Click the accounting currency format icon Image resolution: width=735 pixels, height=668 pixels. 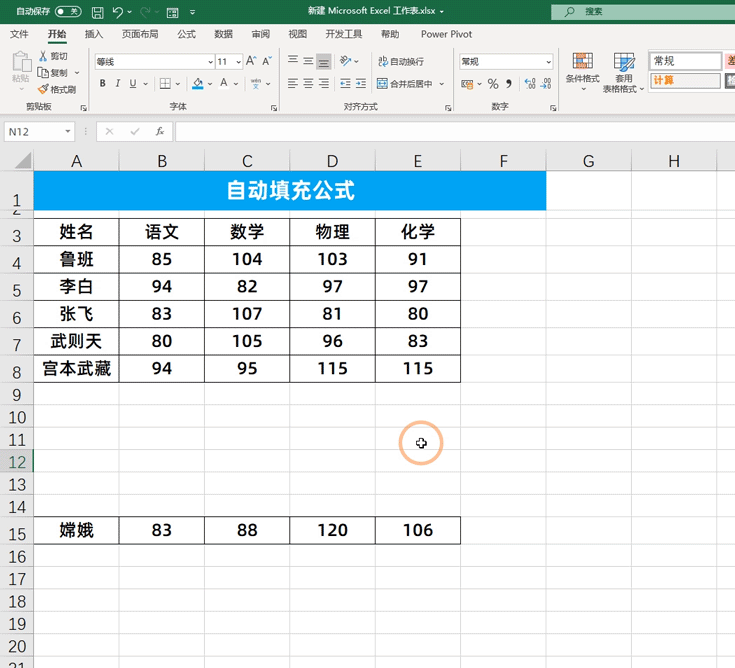[467, 84]
